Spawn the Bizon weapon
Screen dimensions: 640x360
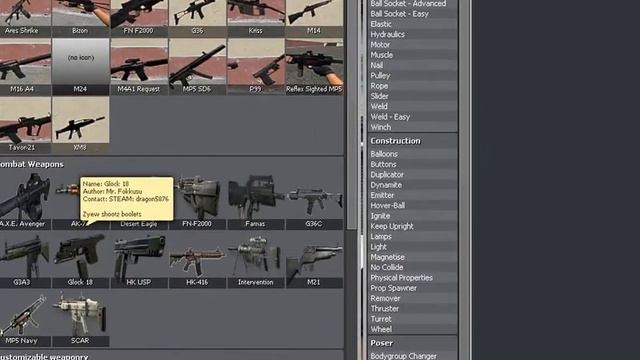pos(80,18)
